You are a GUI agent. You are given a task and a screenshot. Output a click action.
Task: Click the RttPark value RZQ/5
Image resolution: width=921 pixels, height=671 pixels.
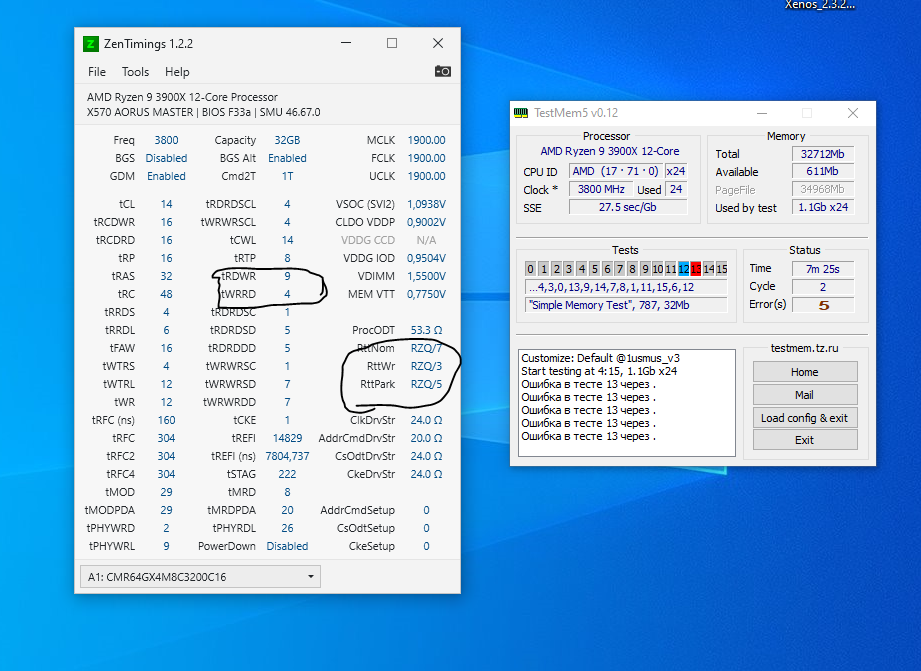click(426, 384)
